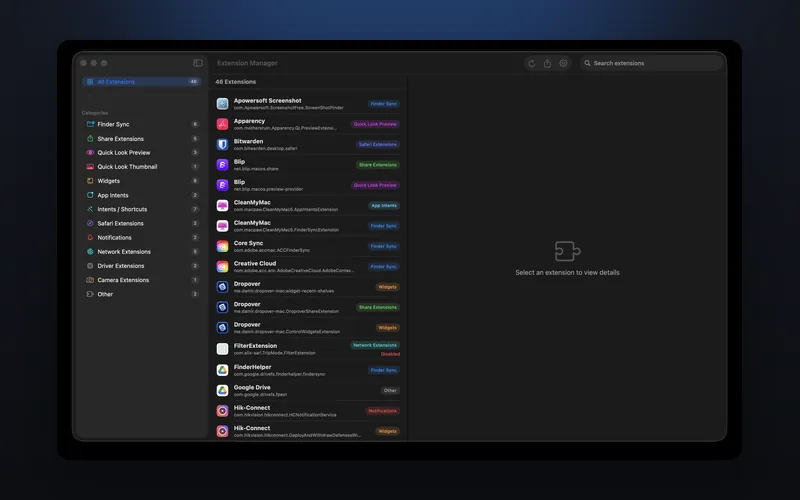Choose the Widgets category
This screenshot has height=500, width=800.
pos(141,181)
